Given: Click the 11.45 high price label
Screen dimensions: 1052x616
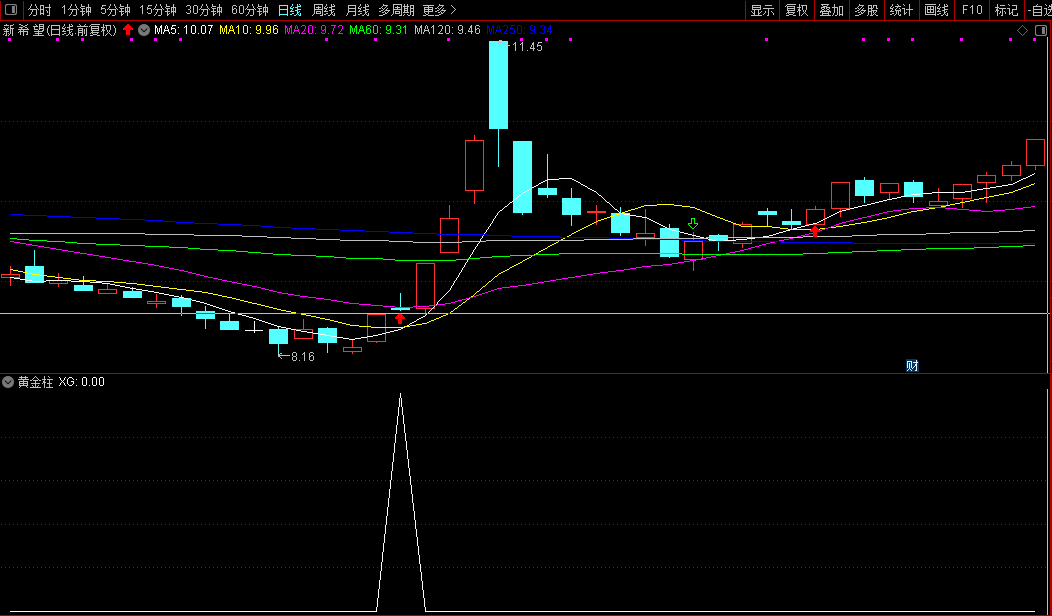Looking at the screenshot, I should (526, 47).
